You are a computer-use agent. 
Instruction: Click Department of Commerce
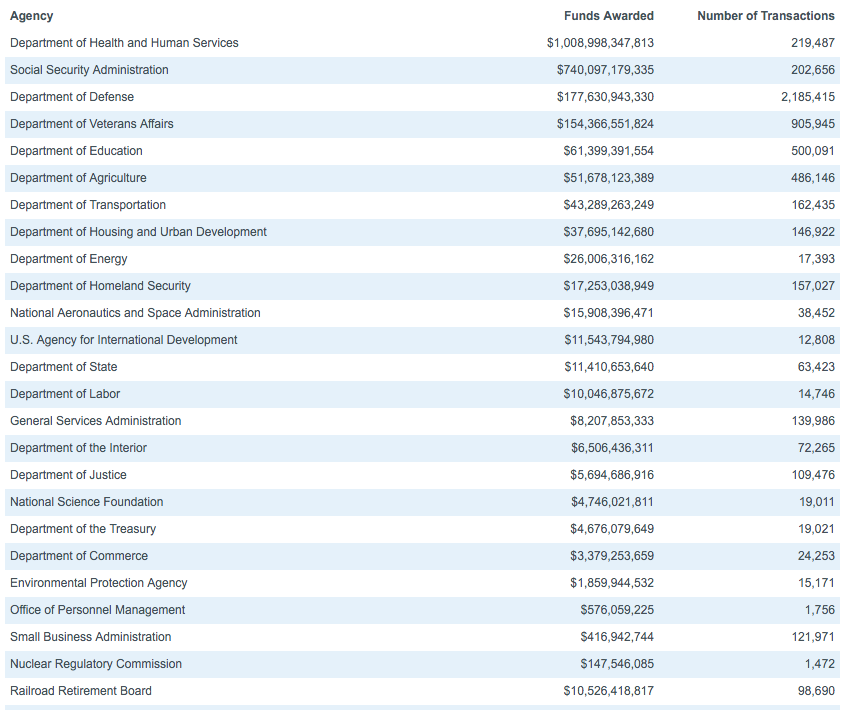tap(79, 555)
